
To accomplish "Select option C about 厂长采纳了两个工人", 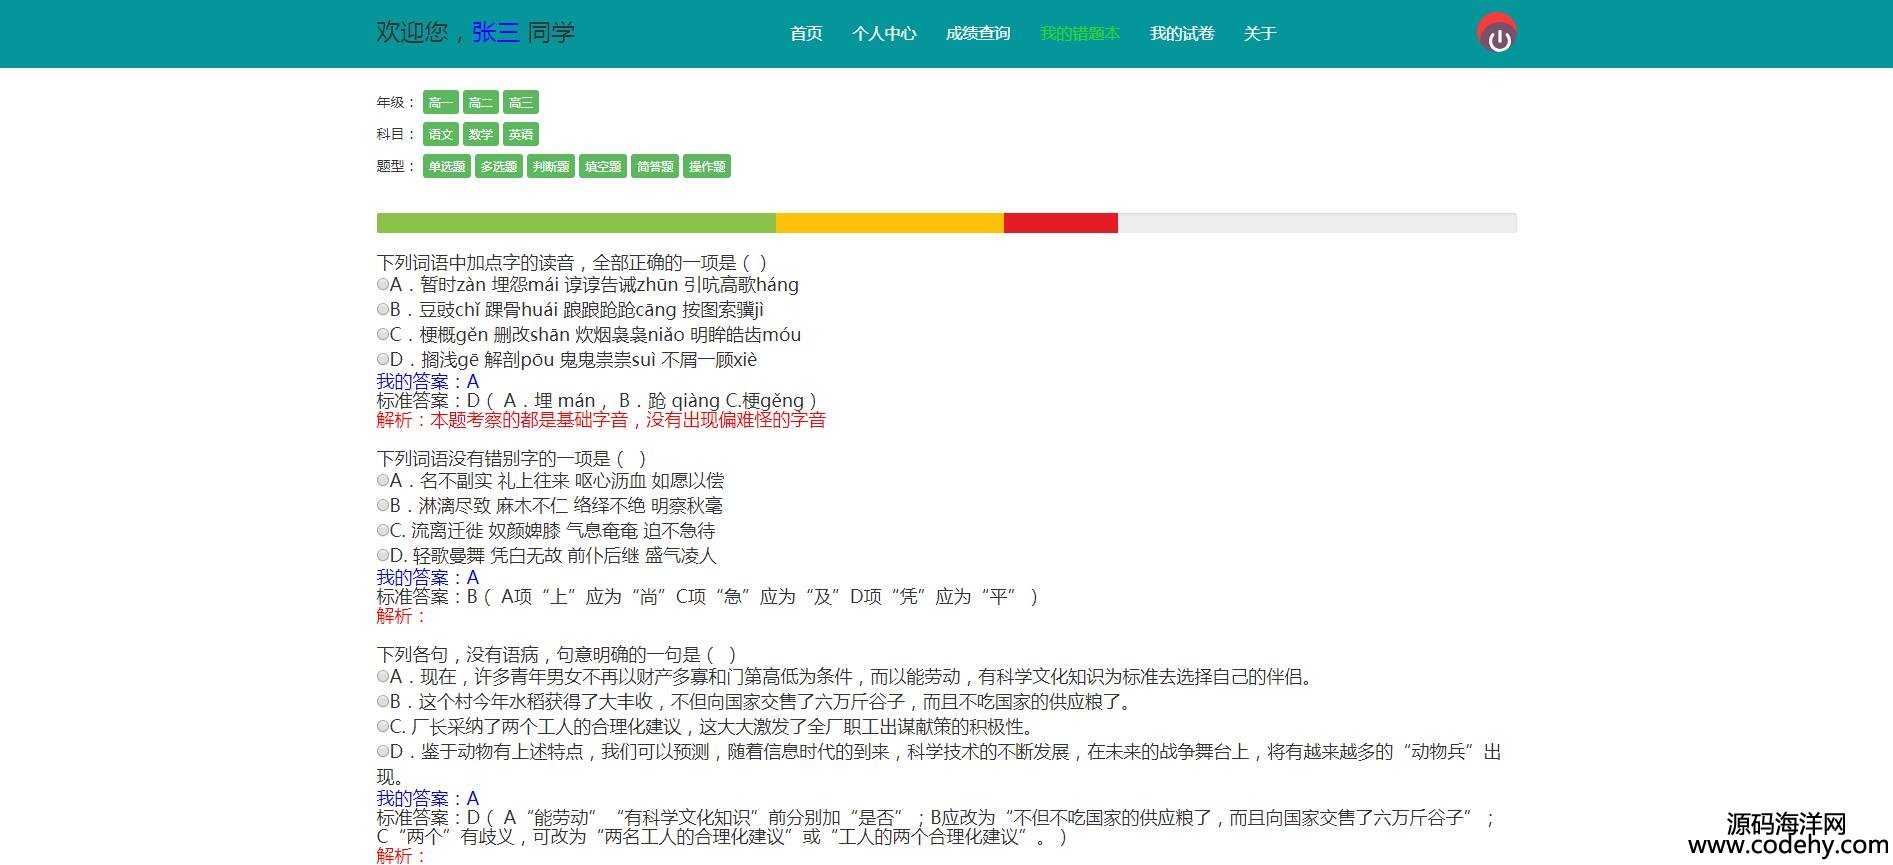I will click(x=383, y=726).
